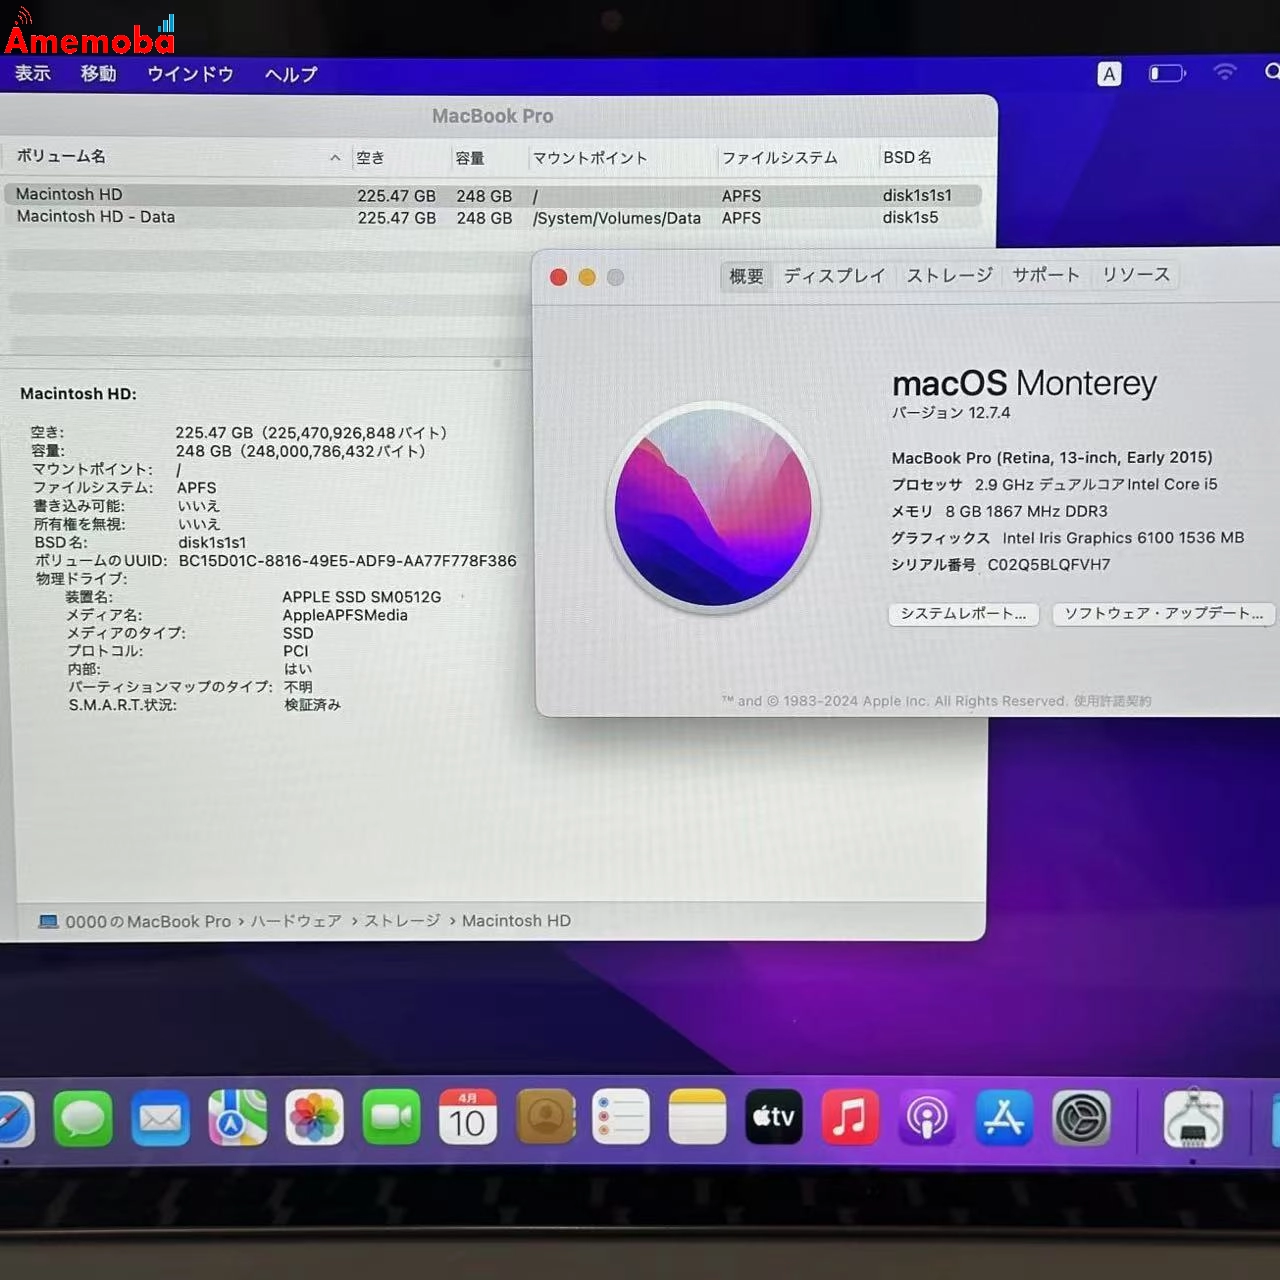The height and width of the screenshot is (1280, 1280).
Task: Open the 移動 menu in the menu bar
Action: point(98,74)
